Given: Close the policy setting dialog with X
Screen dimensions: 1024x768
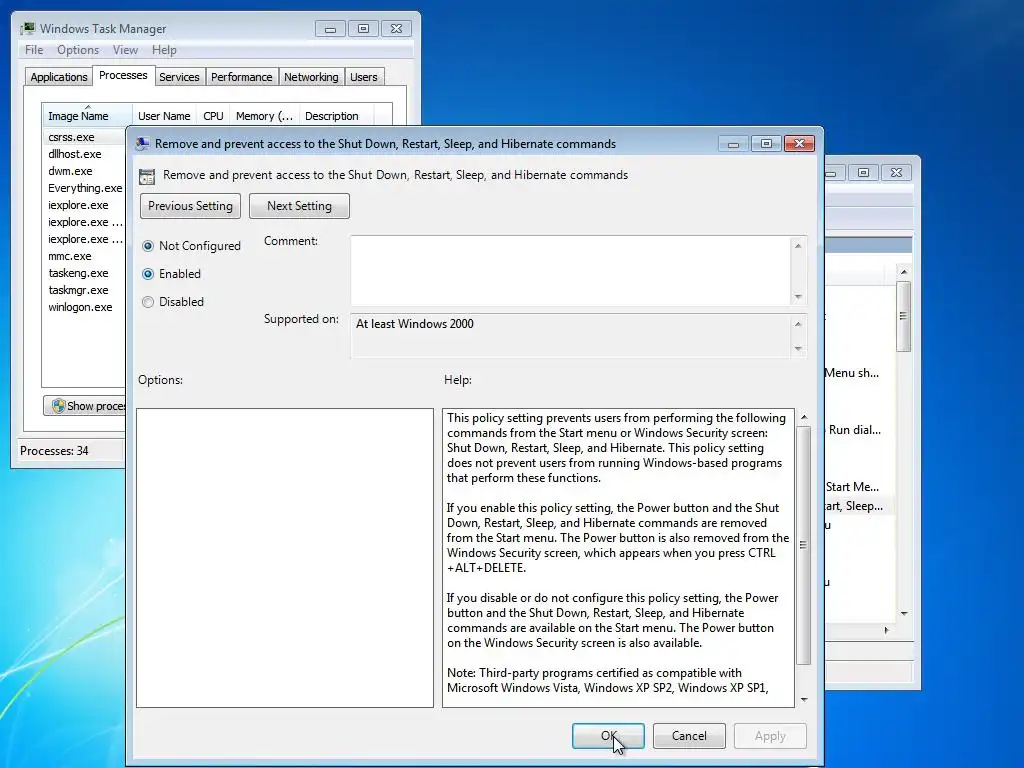Looking at the screenshot, I should [x=799, y=144].
